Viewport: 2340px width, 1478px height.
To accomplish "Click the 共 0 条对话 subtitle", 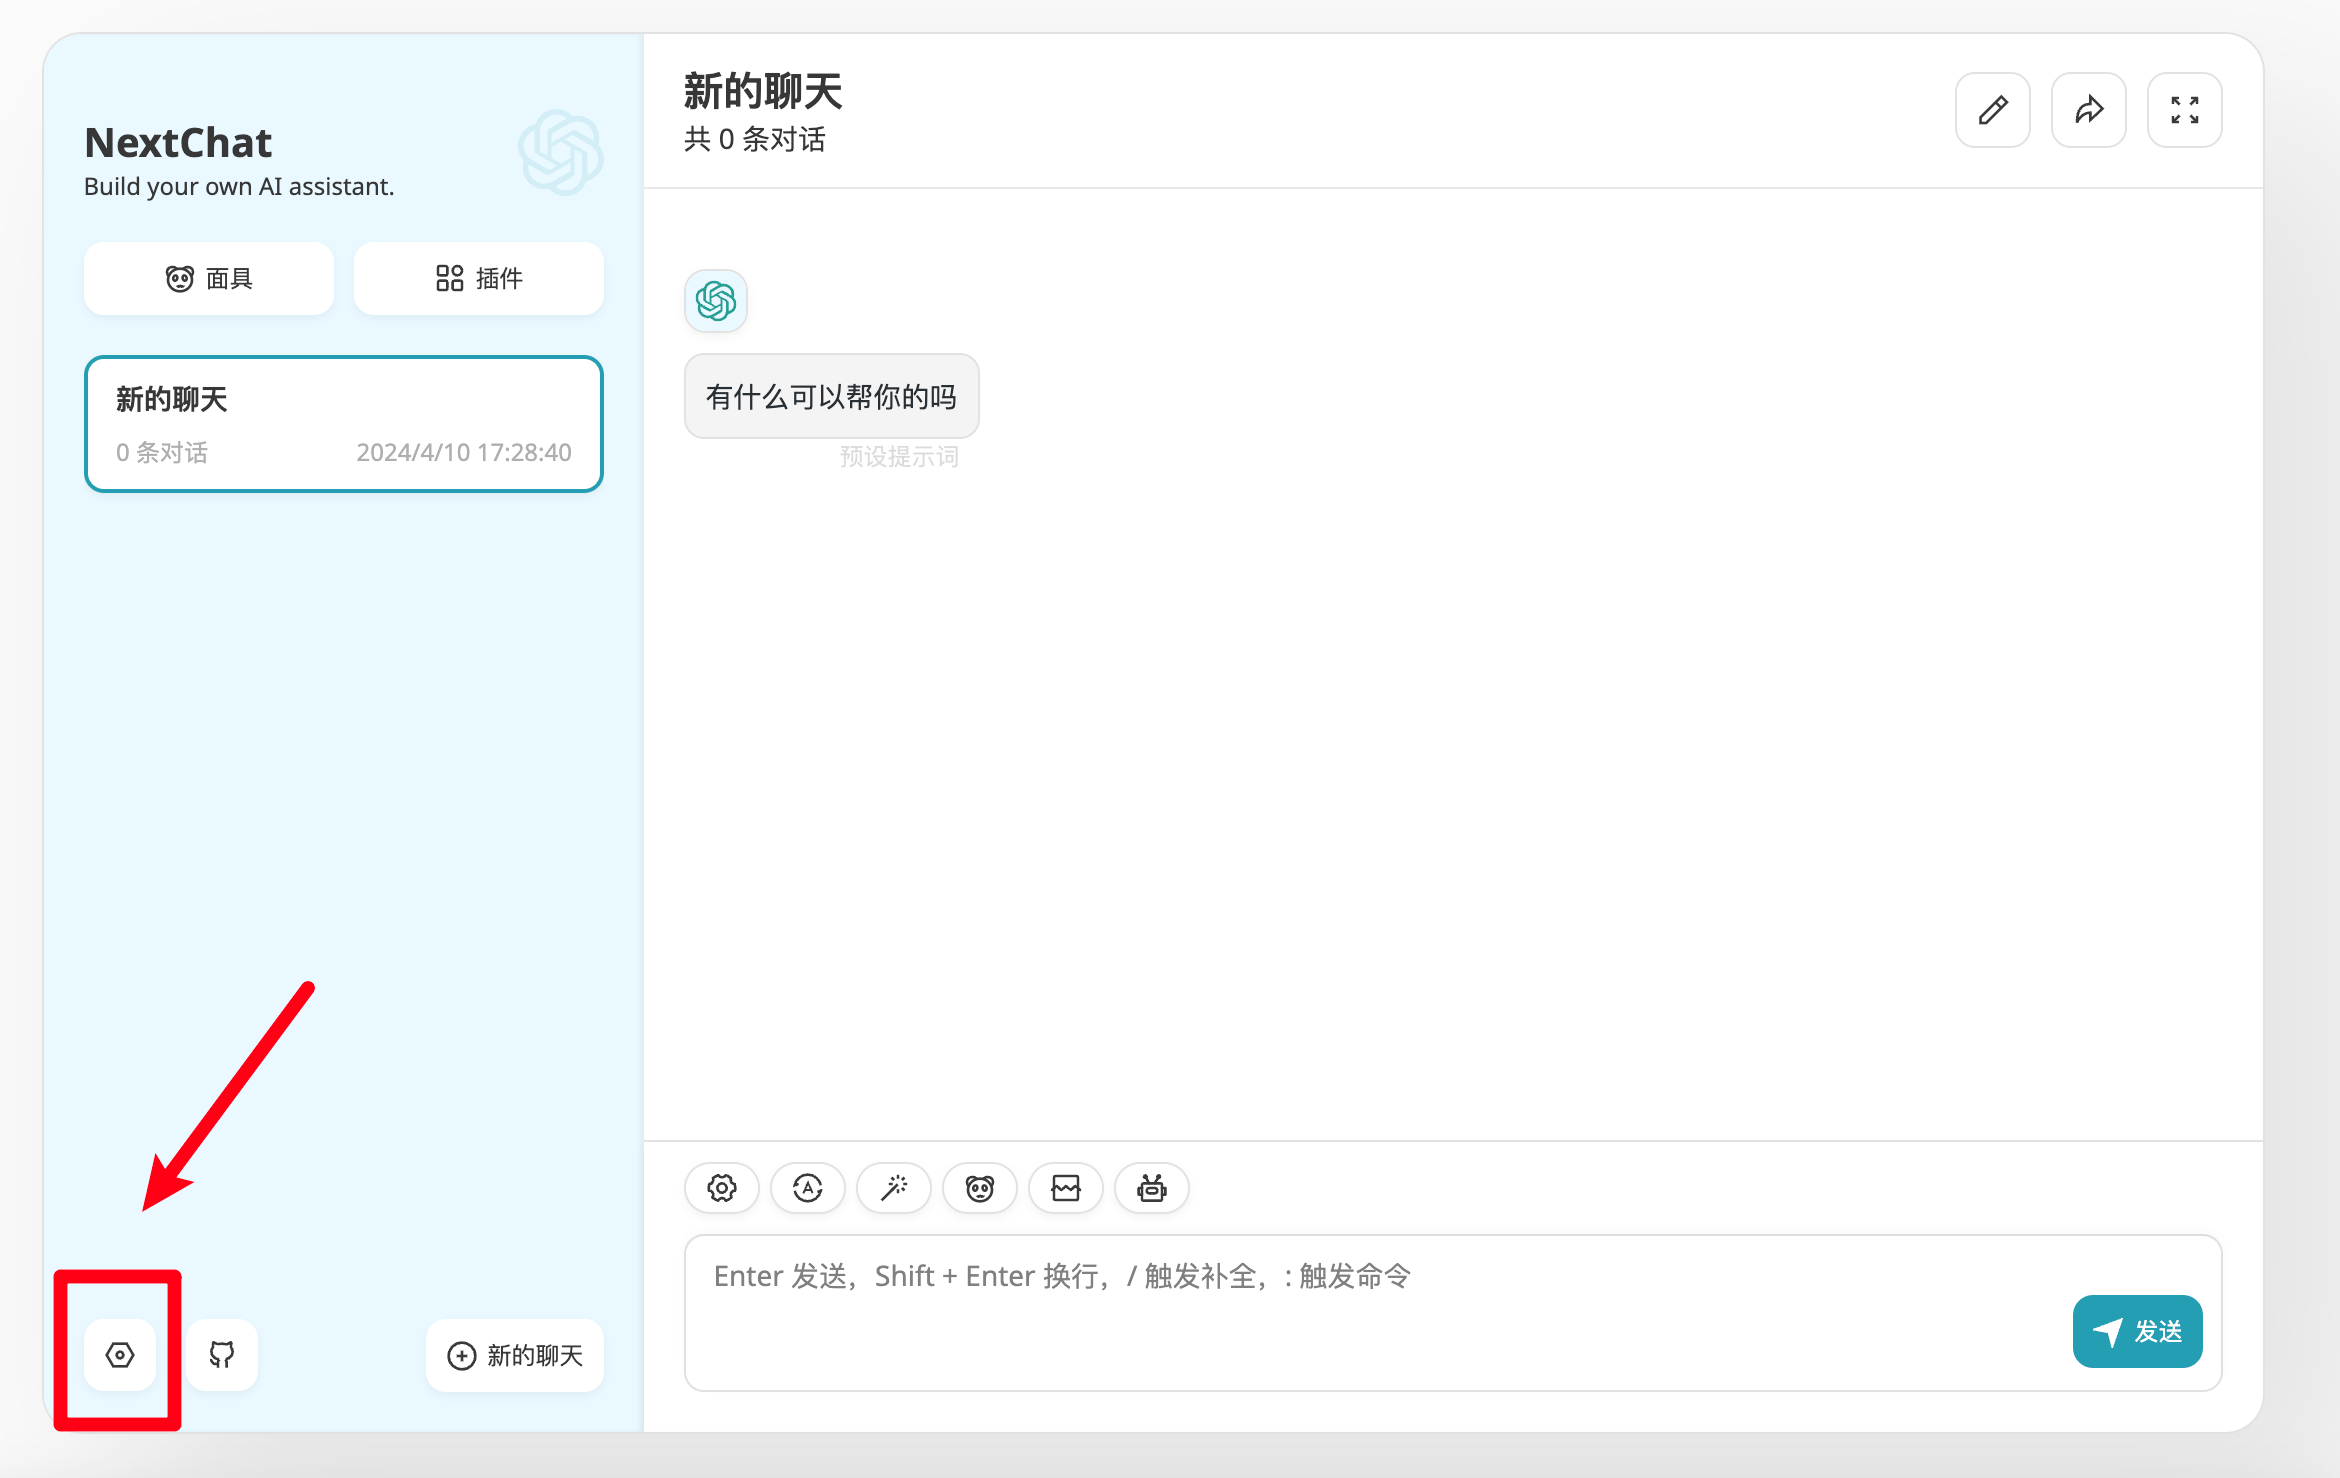I will point(755,140).
